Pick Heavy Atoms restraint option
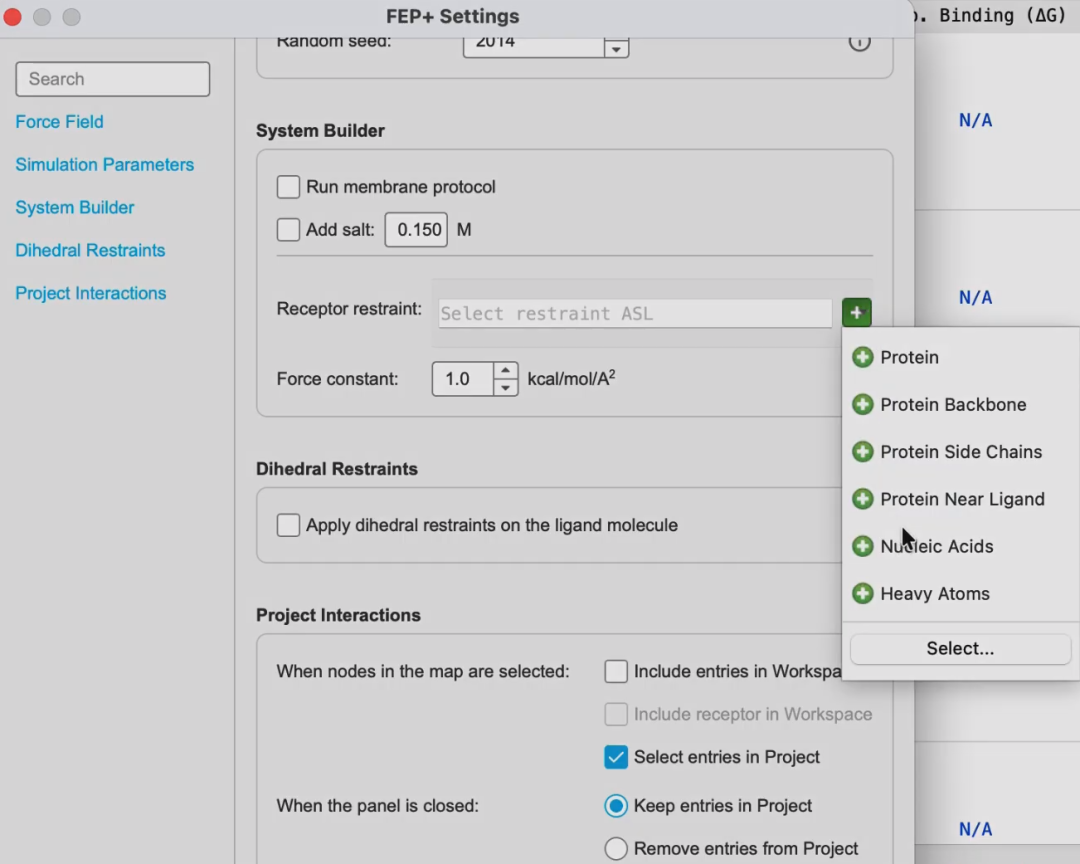This screenshot has height=864, width=1080. pos(935,593)
